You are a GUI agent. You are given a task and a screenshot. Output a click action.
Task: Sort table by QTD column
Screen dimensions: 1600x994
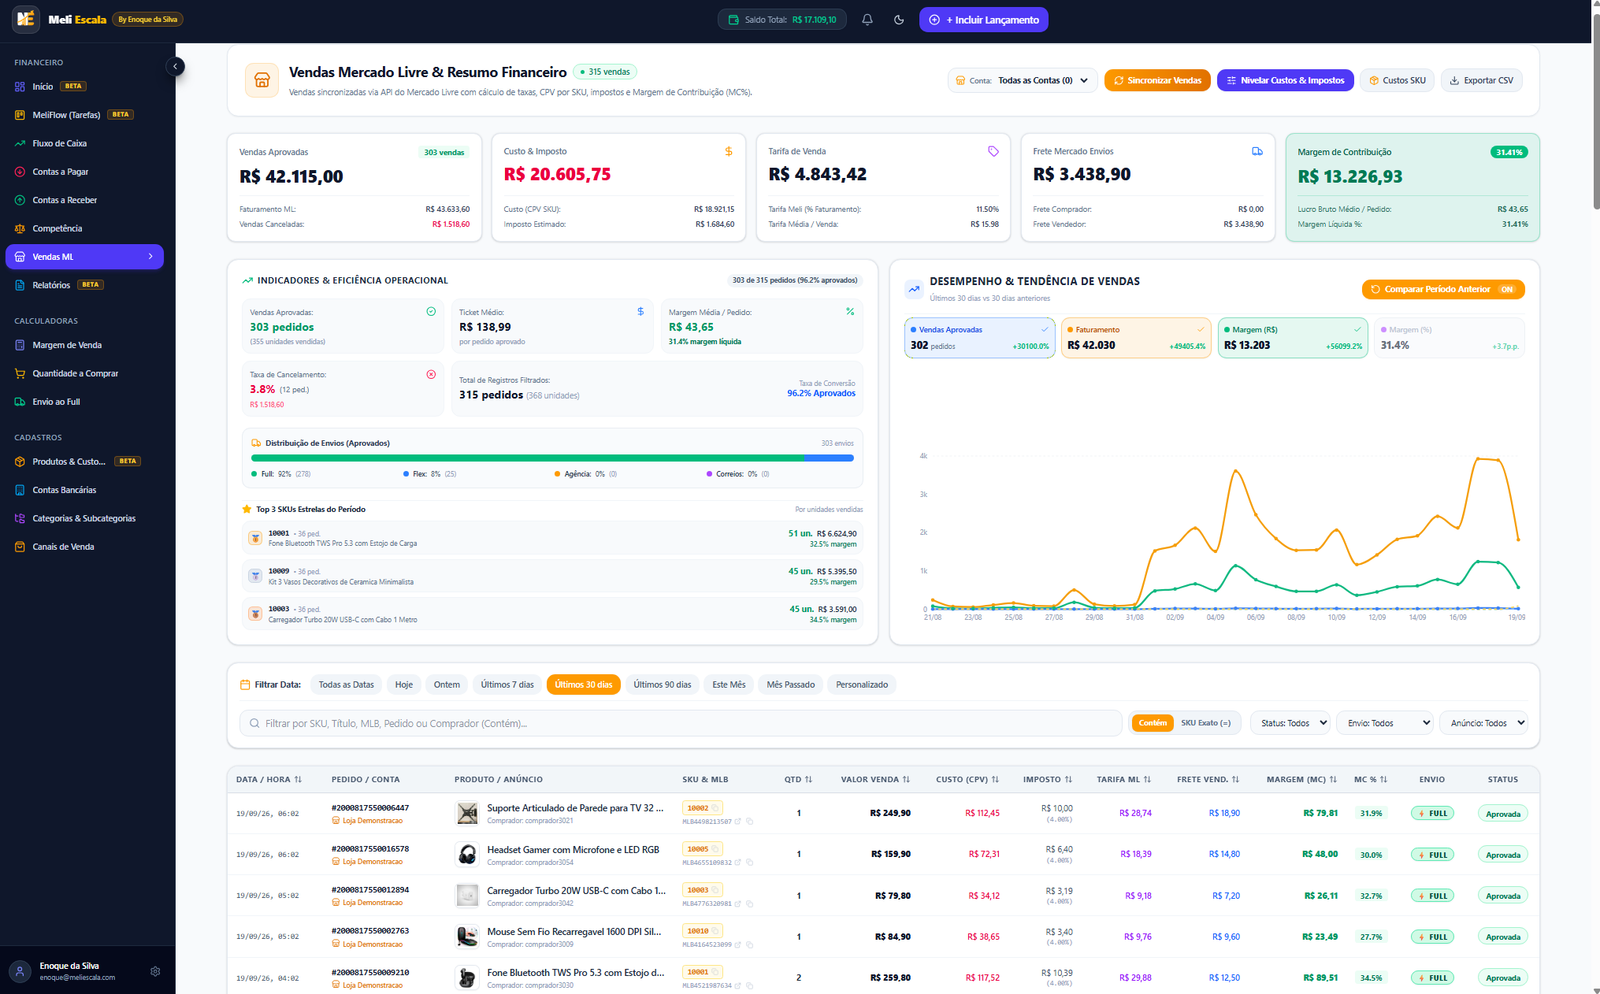[798, 780]
